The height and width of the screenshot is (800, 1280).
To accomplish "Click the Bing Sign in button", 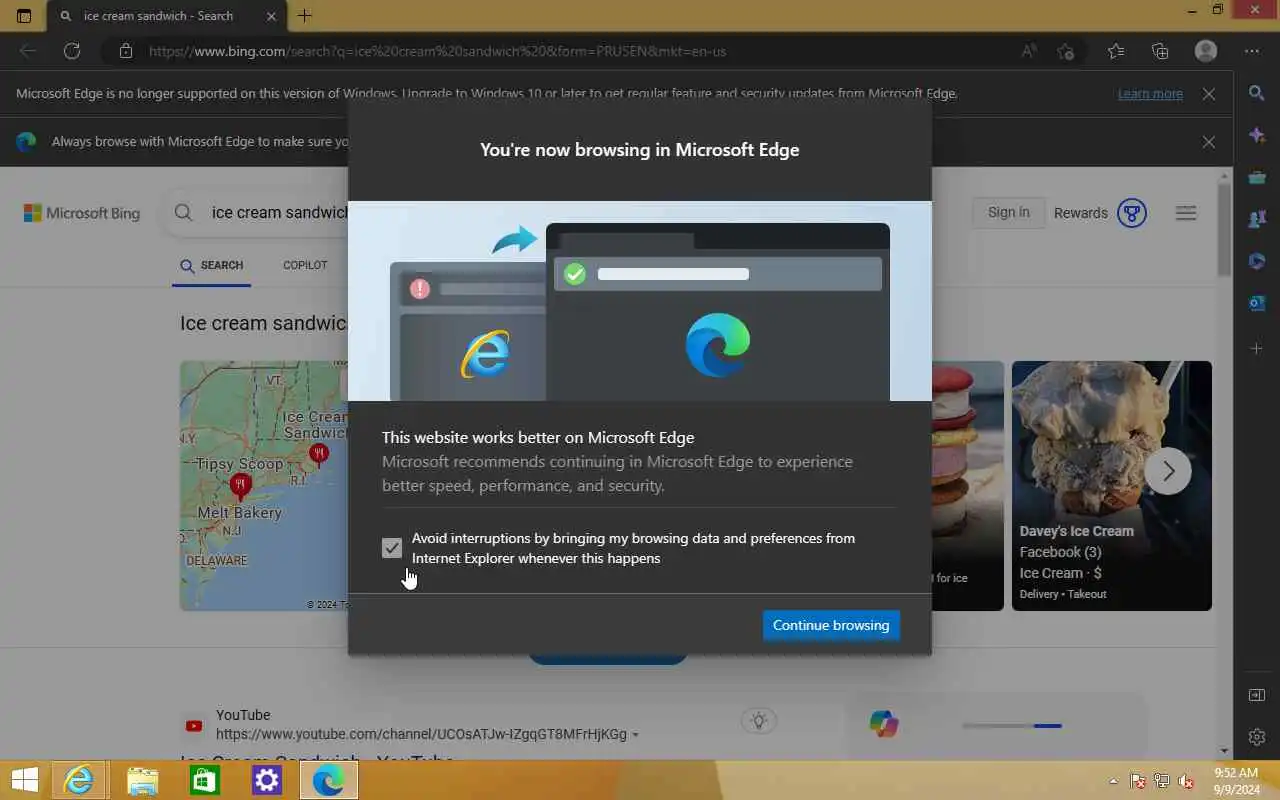I will pos(1008,212).
